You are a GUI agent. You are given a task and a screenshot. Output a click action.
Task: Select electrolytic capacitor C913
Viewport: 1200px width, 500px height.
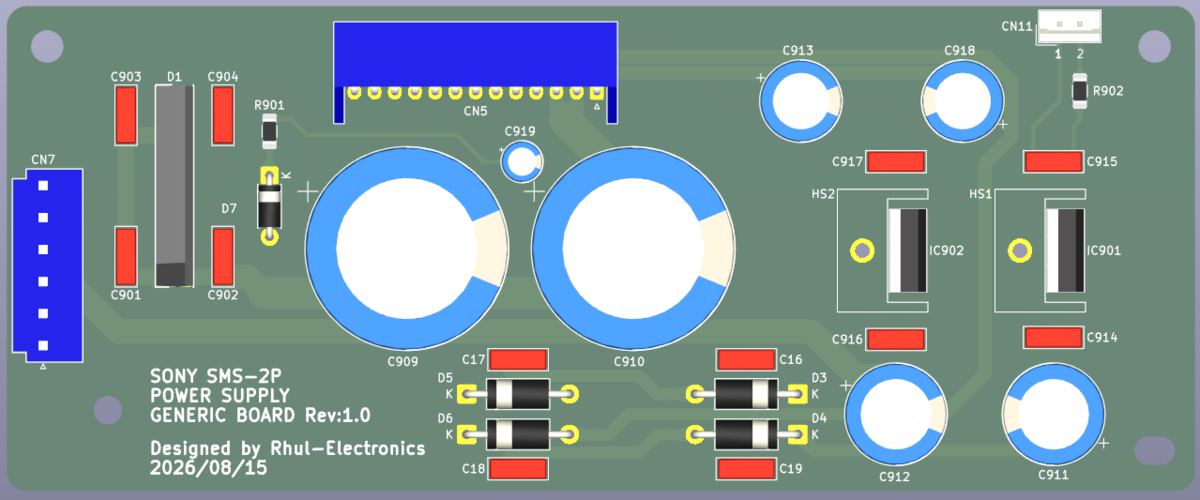point(801,101)
